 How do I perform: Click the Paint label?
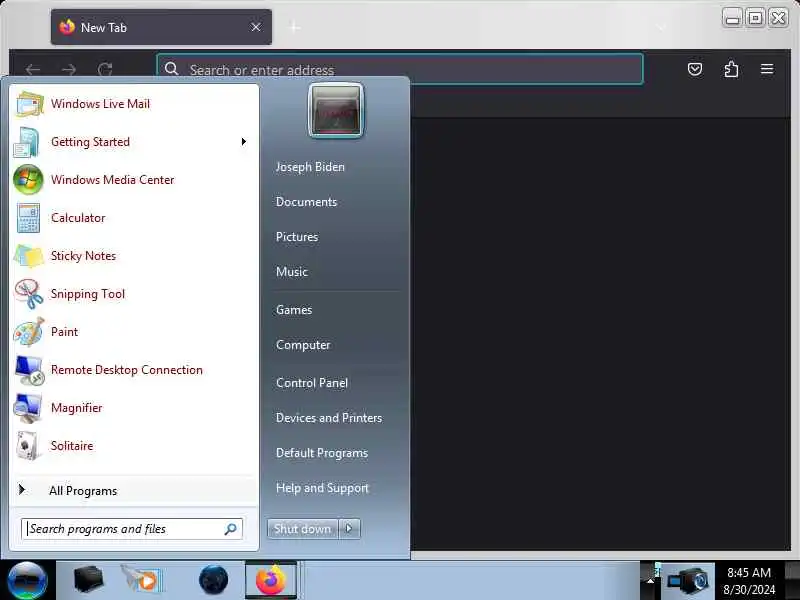click(x=64, y=332)
